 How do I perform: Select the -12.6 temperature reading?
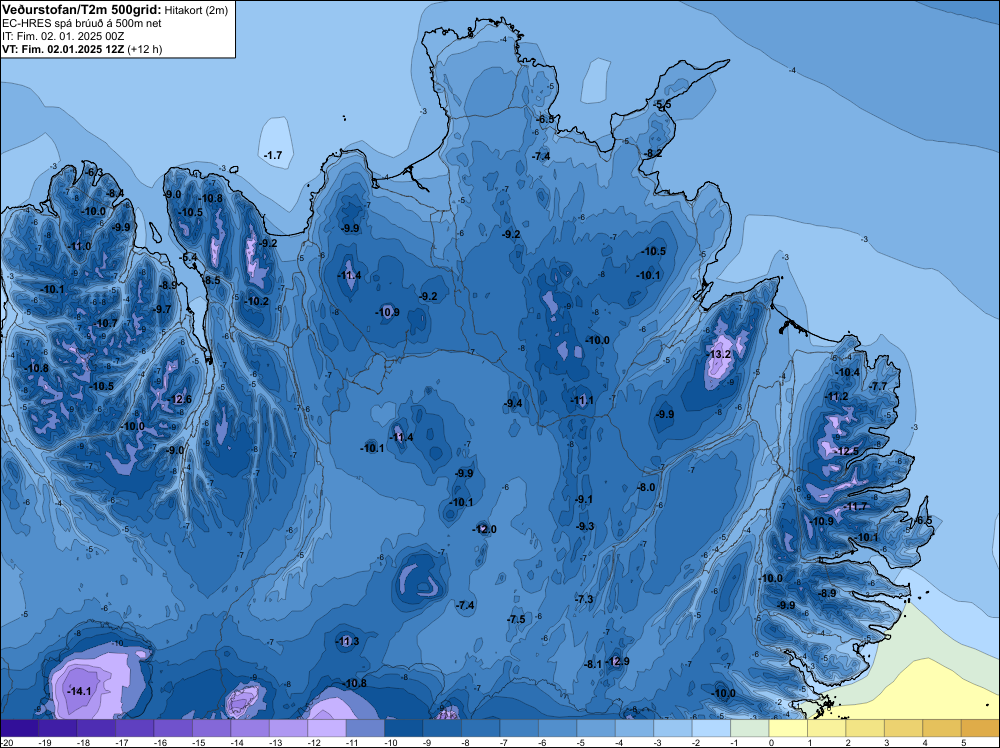pyautogui.click(x=179, y=400)
